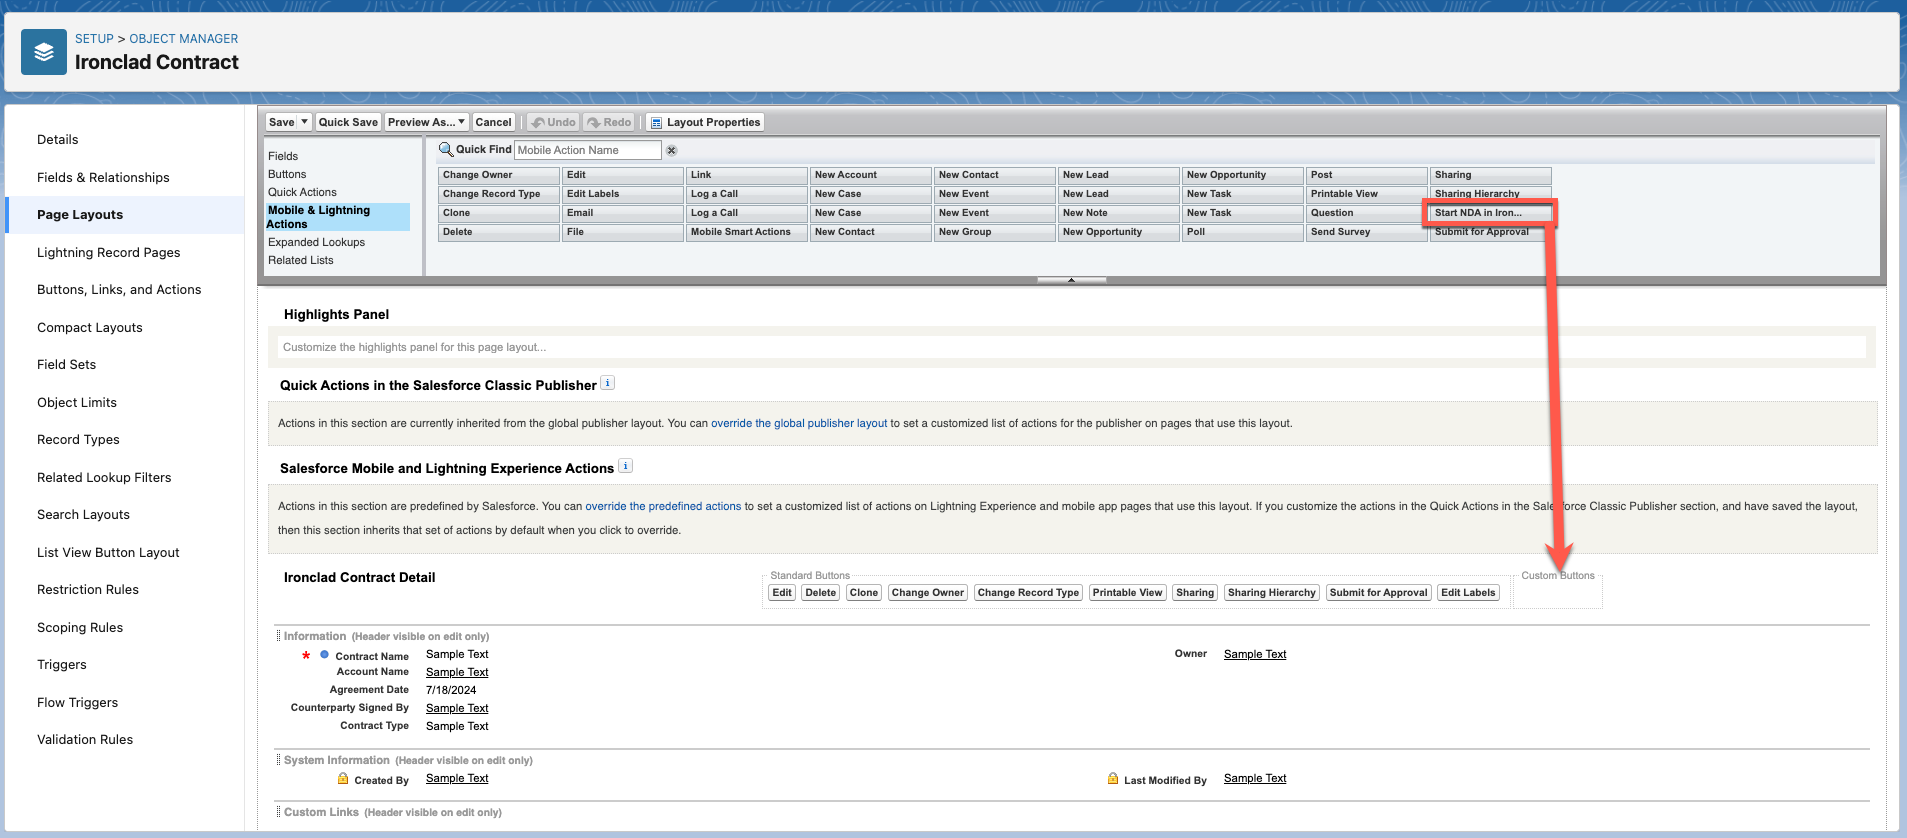Click the Highlights Panel customize area

coord(1072,347)
